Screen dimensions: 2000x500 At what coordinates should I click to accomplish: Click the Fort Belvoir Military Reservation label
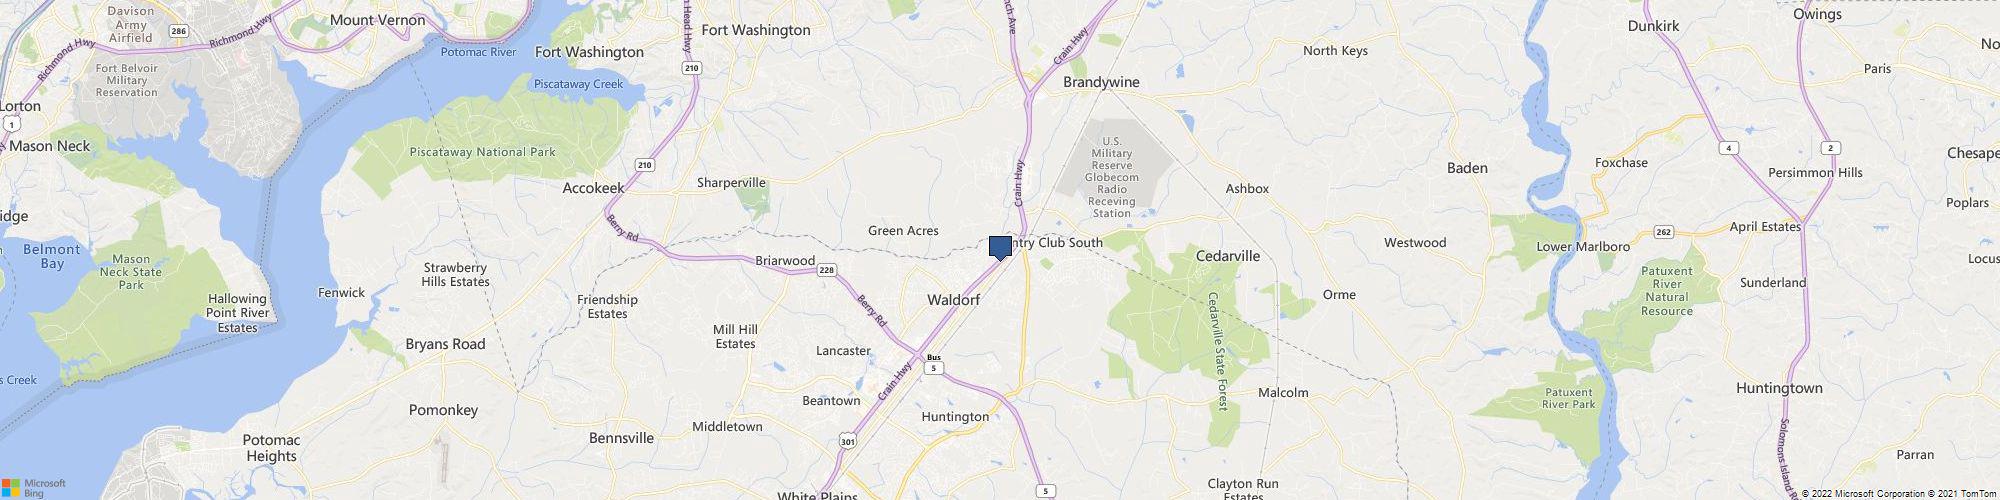[127, 80]
